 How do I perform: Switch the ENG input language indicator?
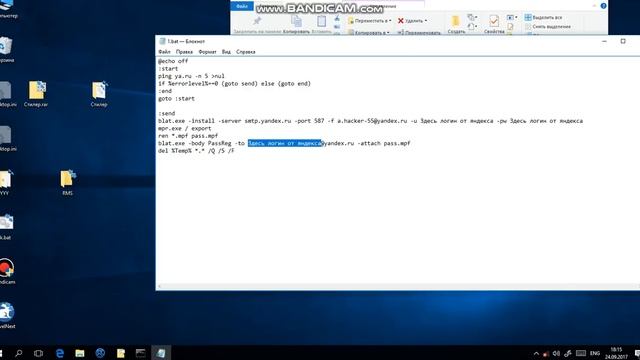tap(595, 353)
